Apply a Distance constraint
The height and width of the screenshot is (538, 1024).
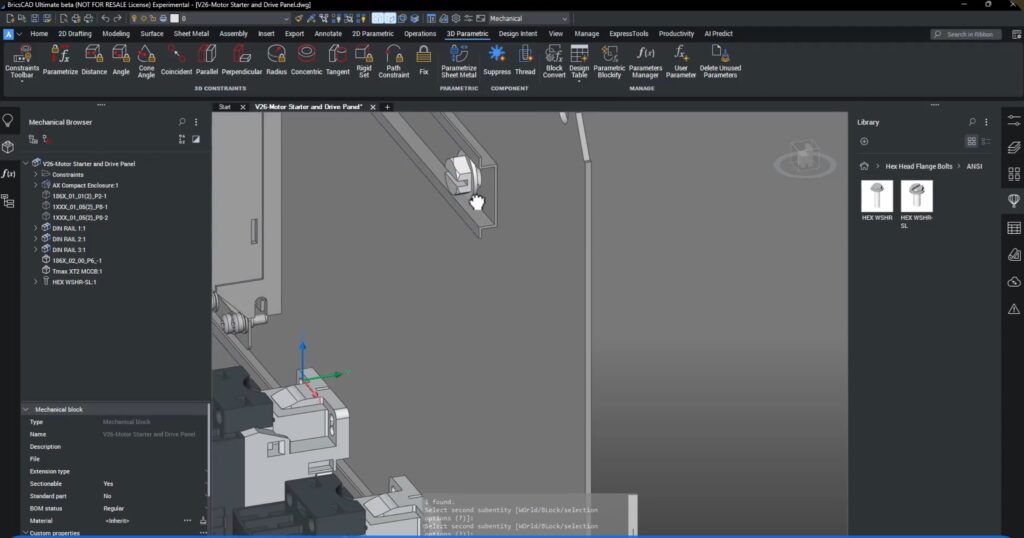pyautogui.click(x=94, y=60)
